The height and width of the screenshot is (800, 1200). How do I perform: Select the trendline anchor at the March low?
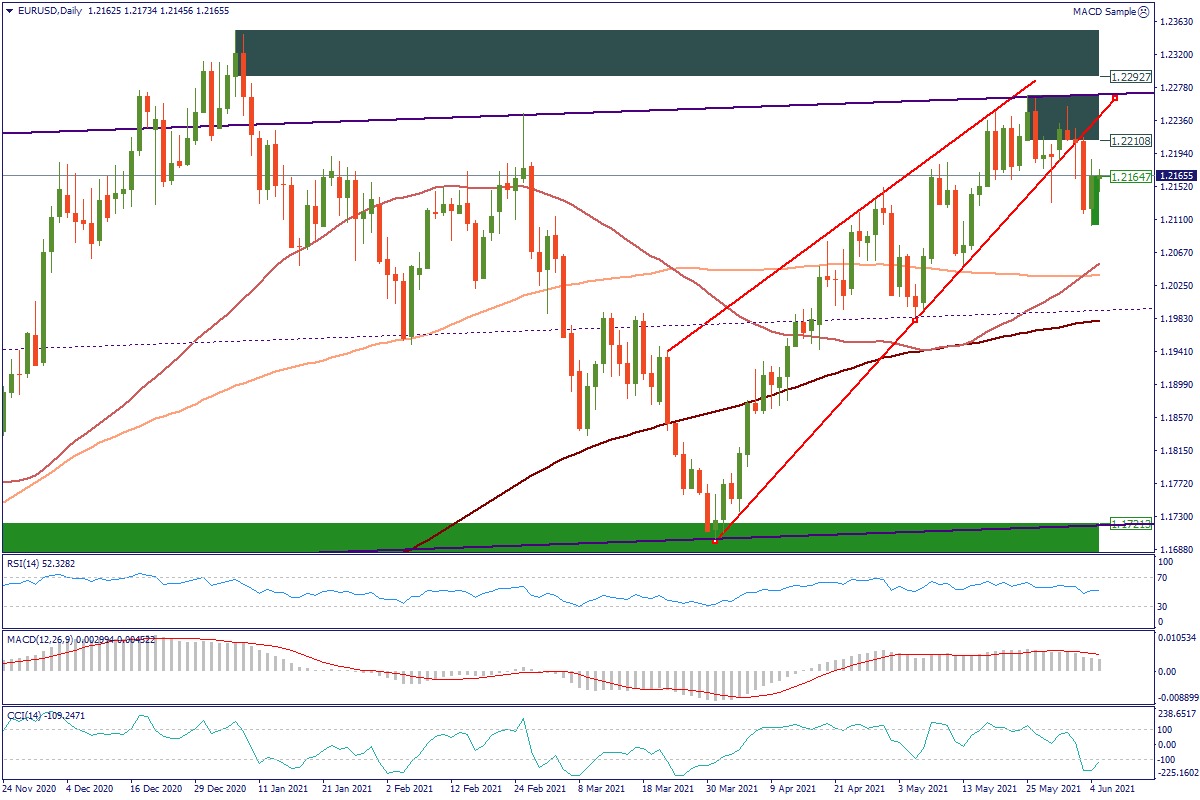point(714,541)
